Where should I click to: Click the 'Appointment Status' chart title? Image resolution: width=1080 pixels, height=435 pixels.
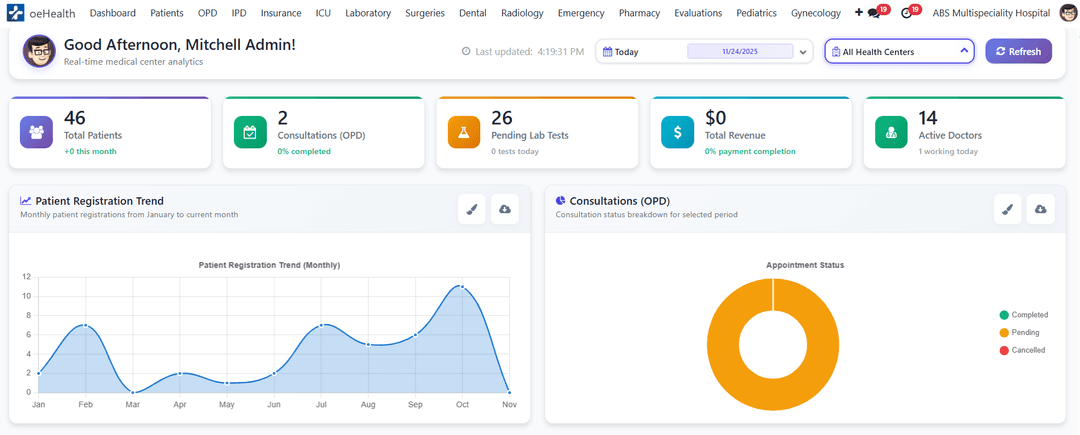(804, 265)
